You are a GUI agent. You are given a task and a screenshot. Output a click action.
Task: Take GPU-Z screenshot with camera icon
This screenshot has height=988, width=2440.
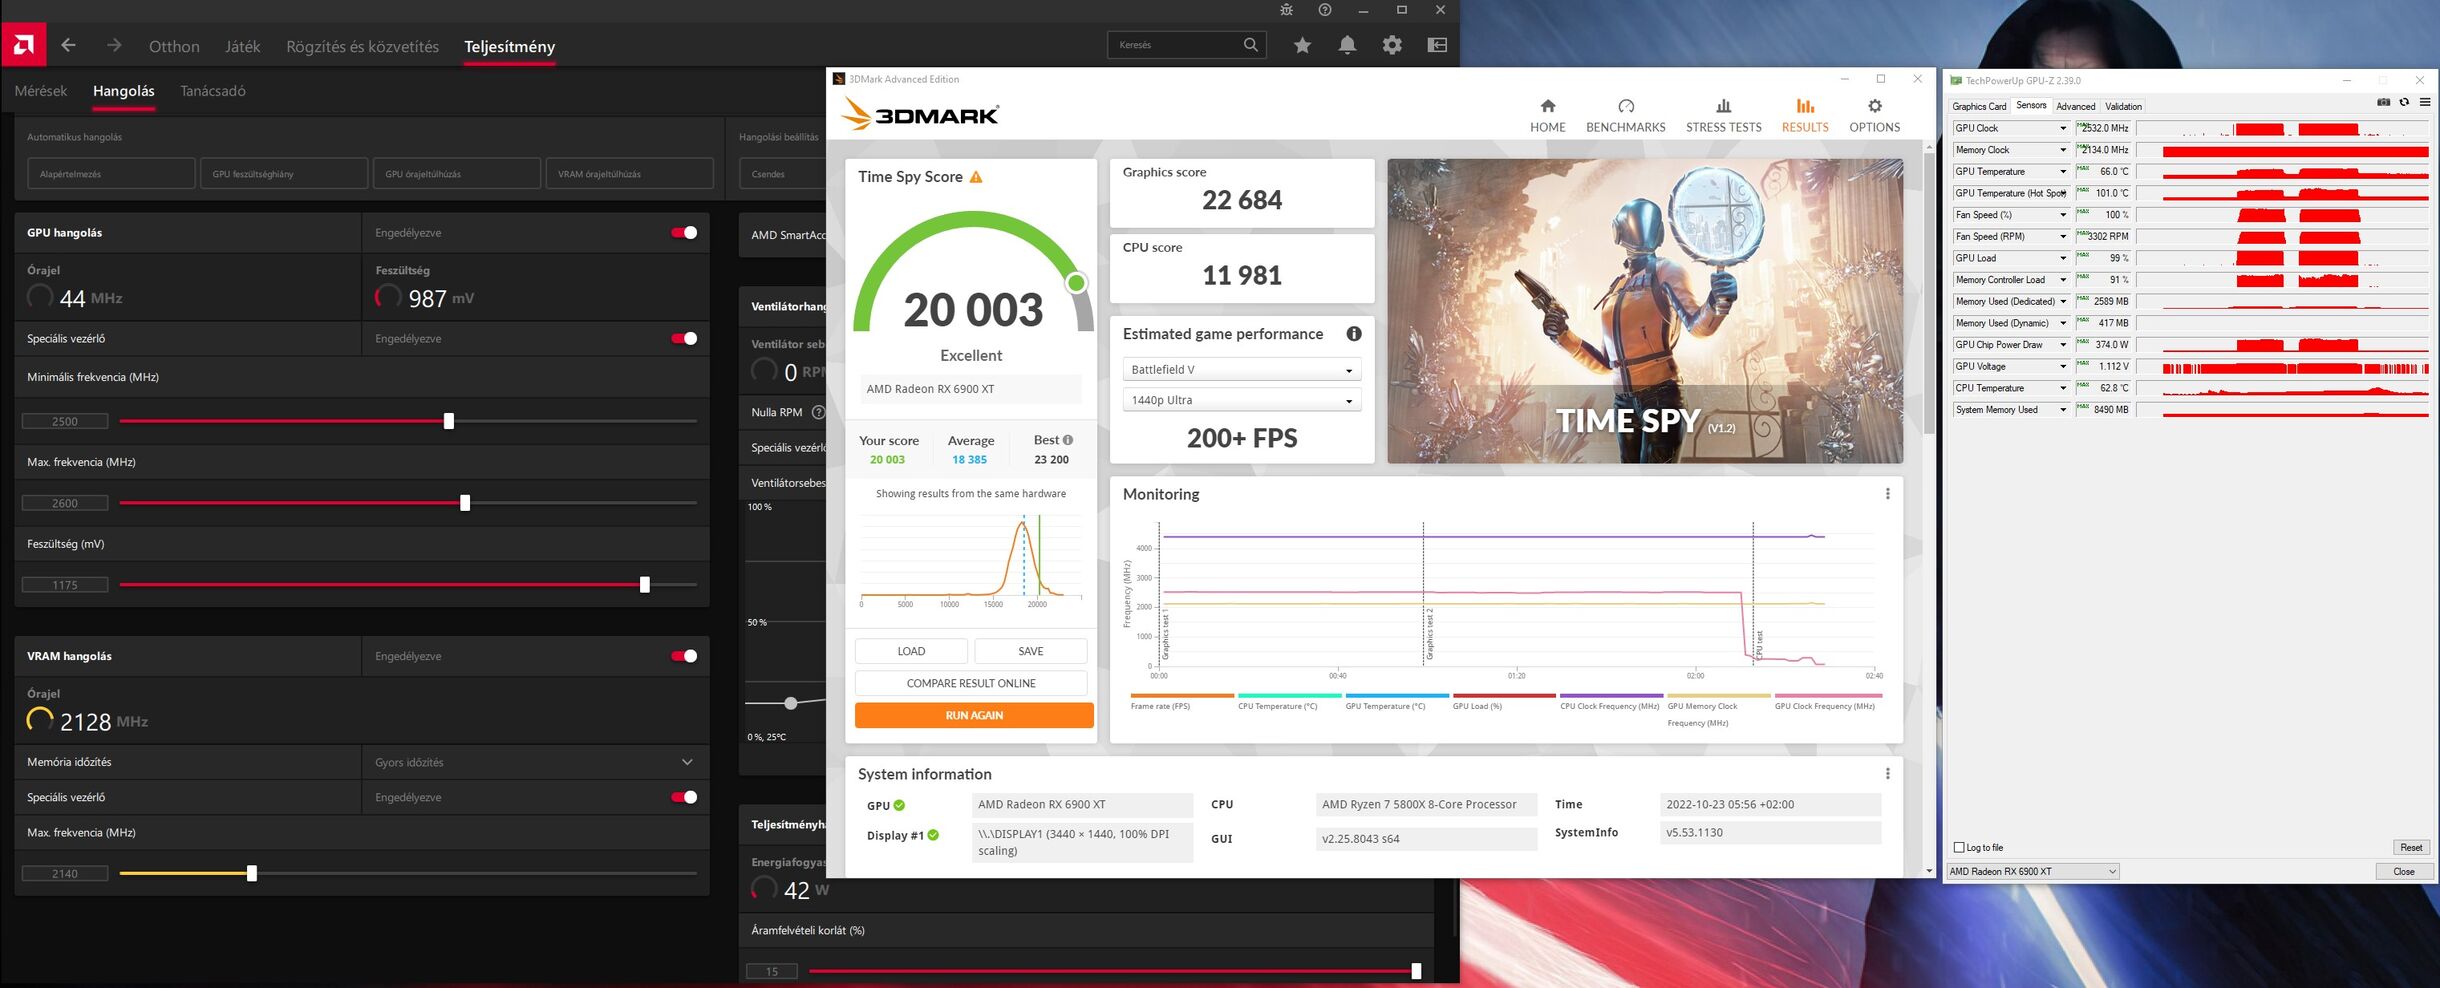tap(2383, 103)
